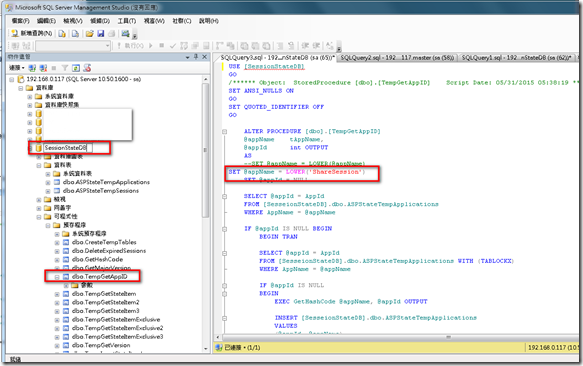Screen dimensions: 583x366
Task: Open the 連接 dropdown in Object Explorer
Action: (17, 68)
